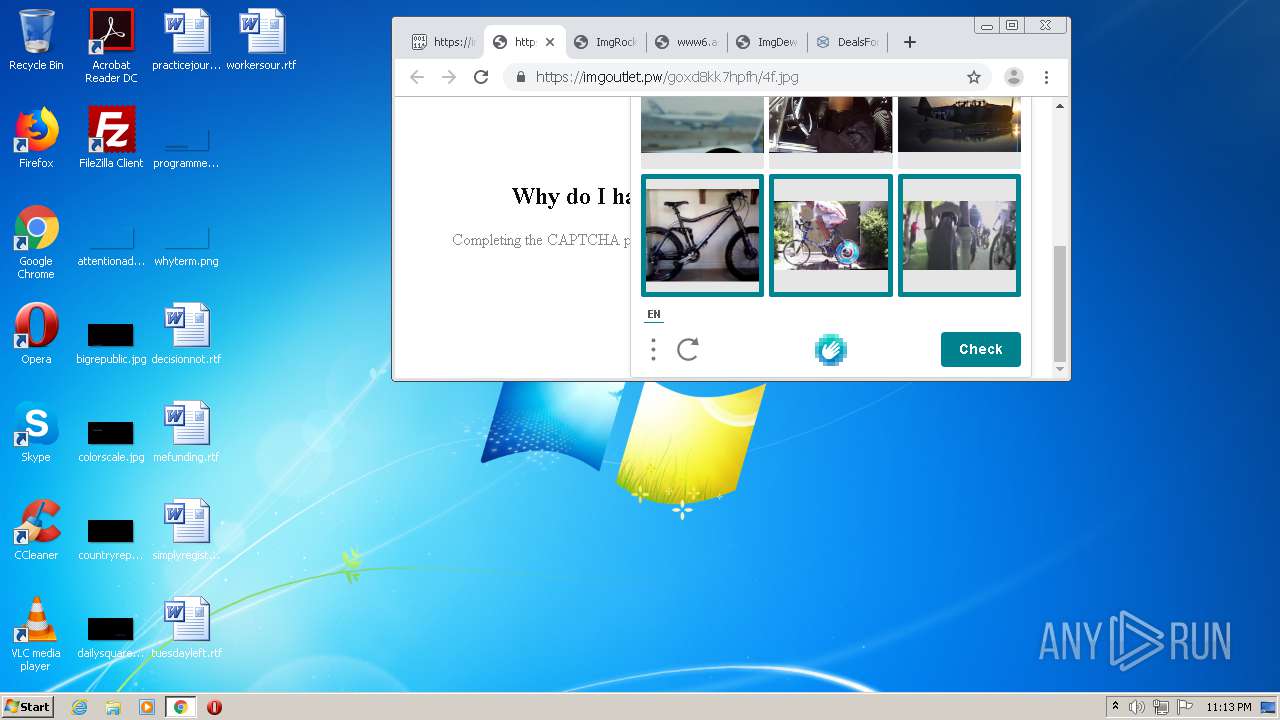Select the mefunding.rtf document icon

click(x=186, y=432)
